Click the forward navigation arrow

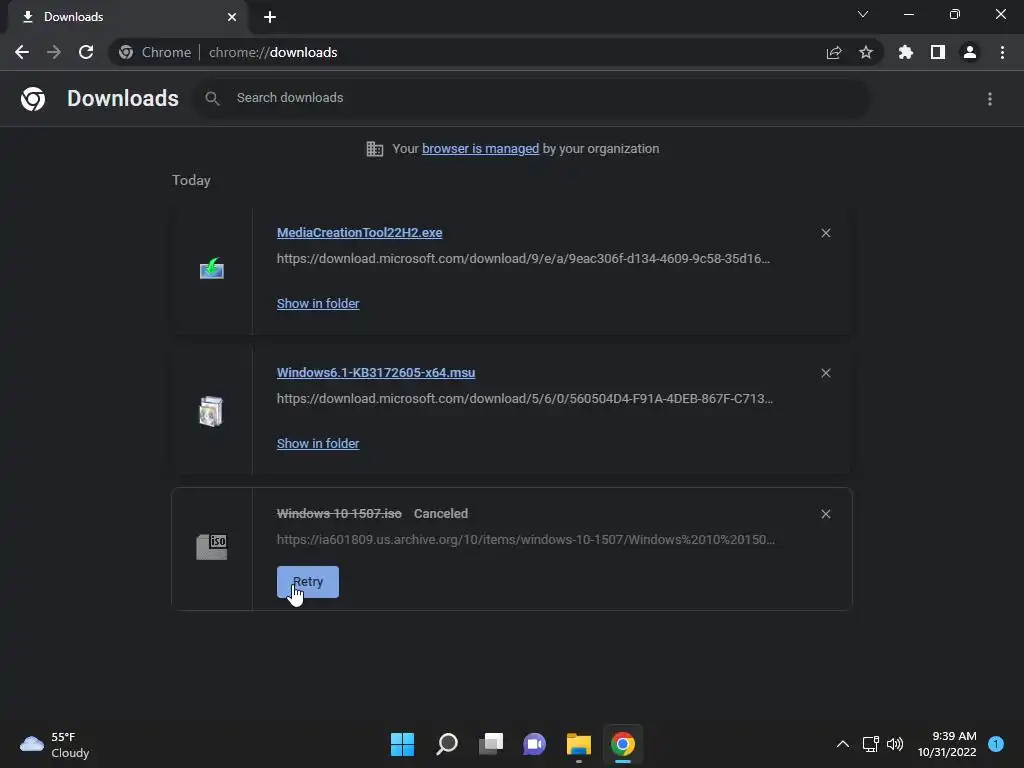click(54, 52)
